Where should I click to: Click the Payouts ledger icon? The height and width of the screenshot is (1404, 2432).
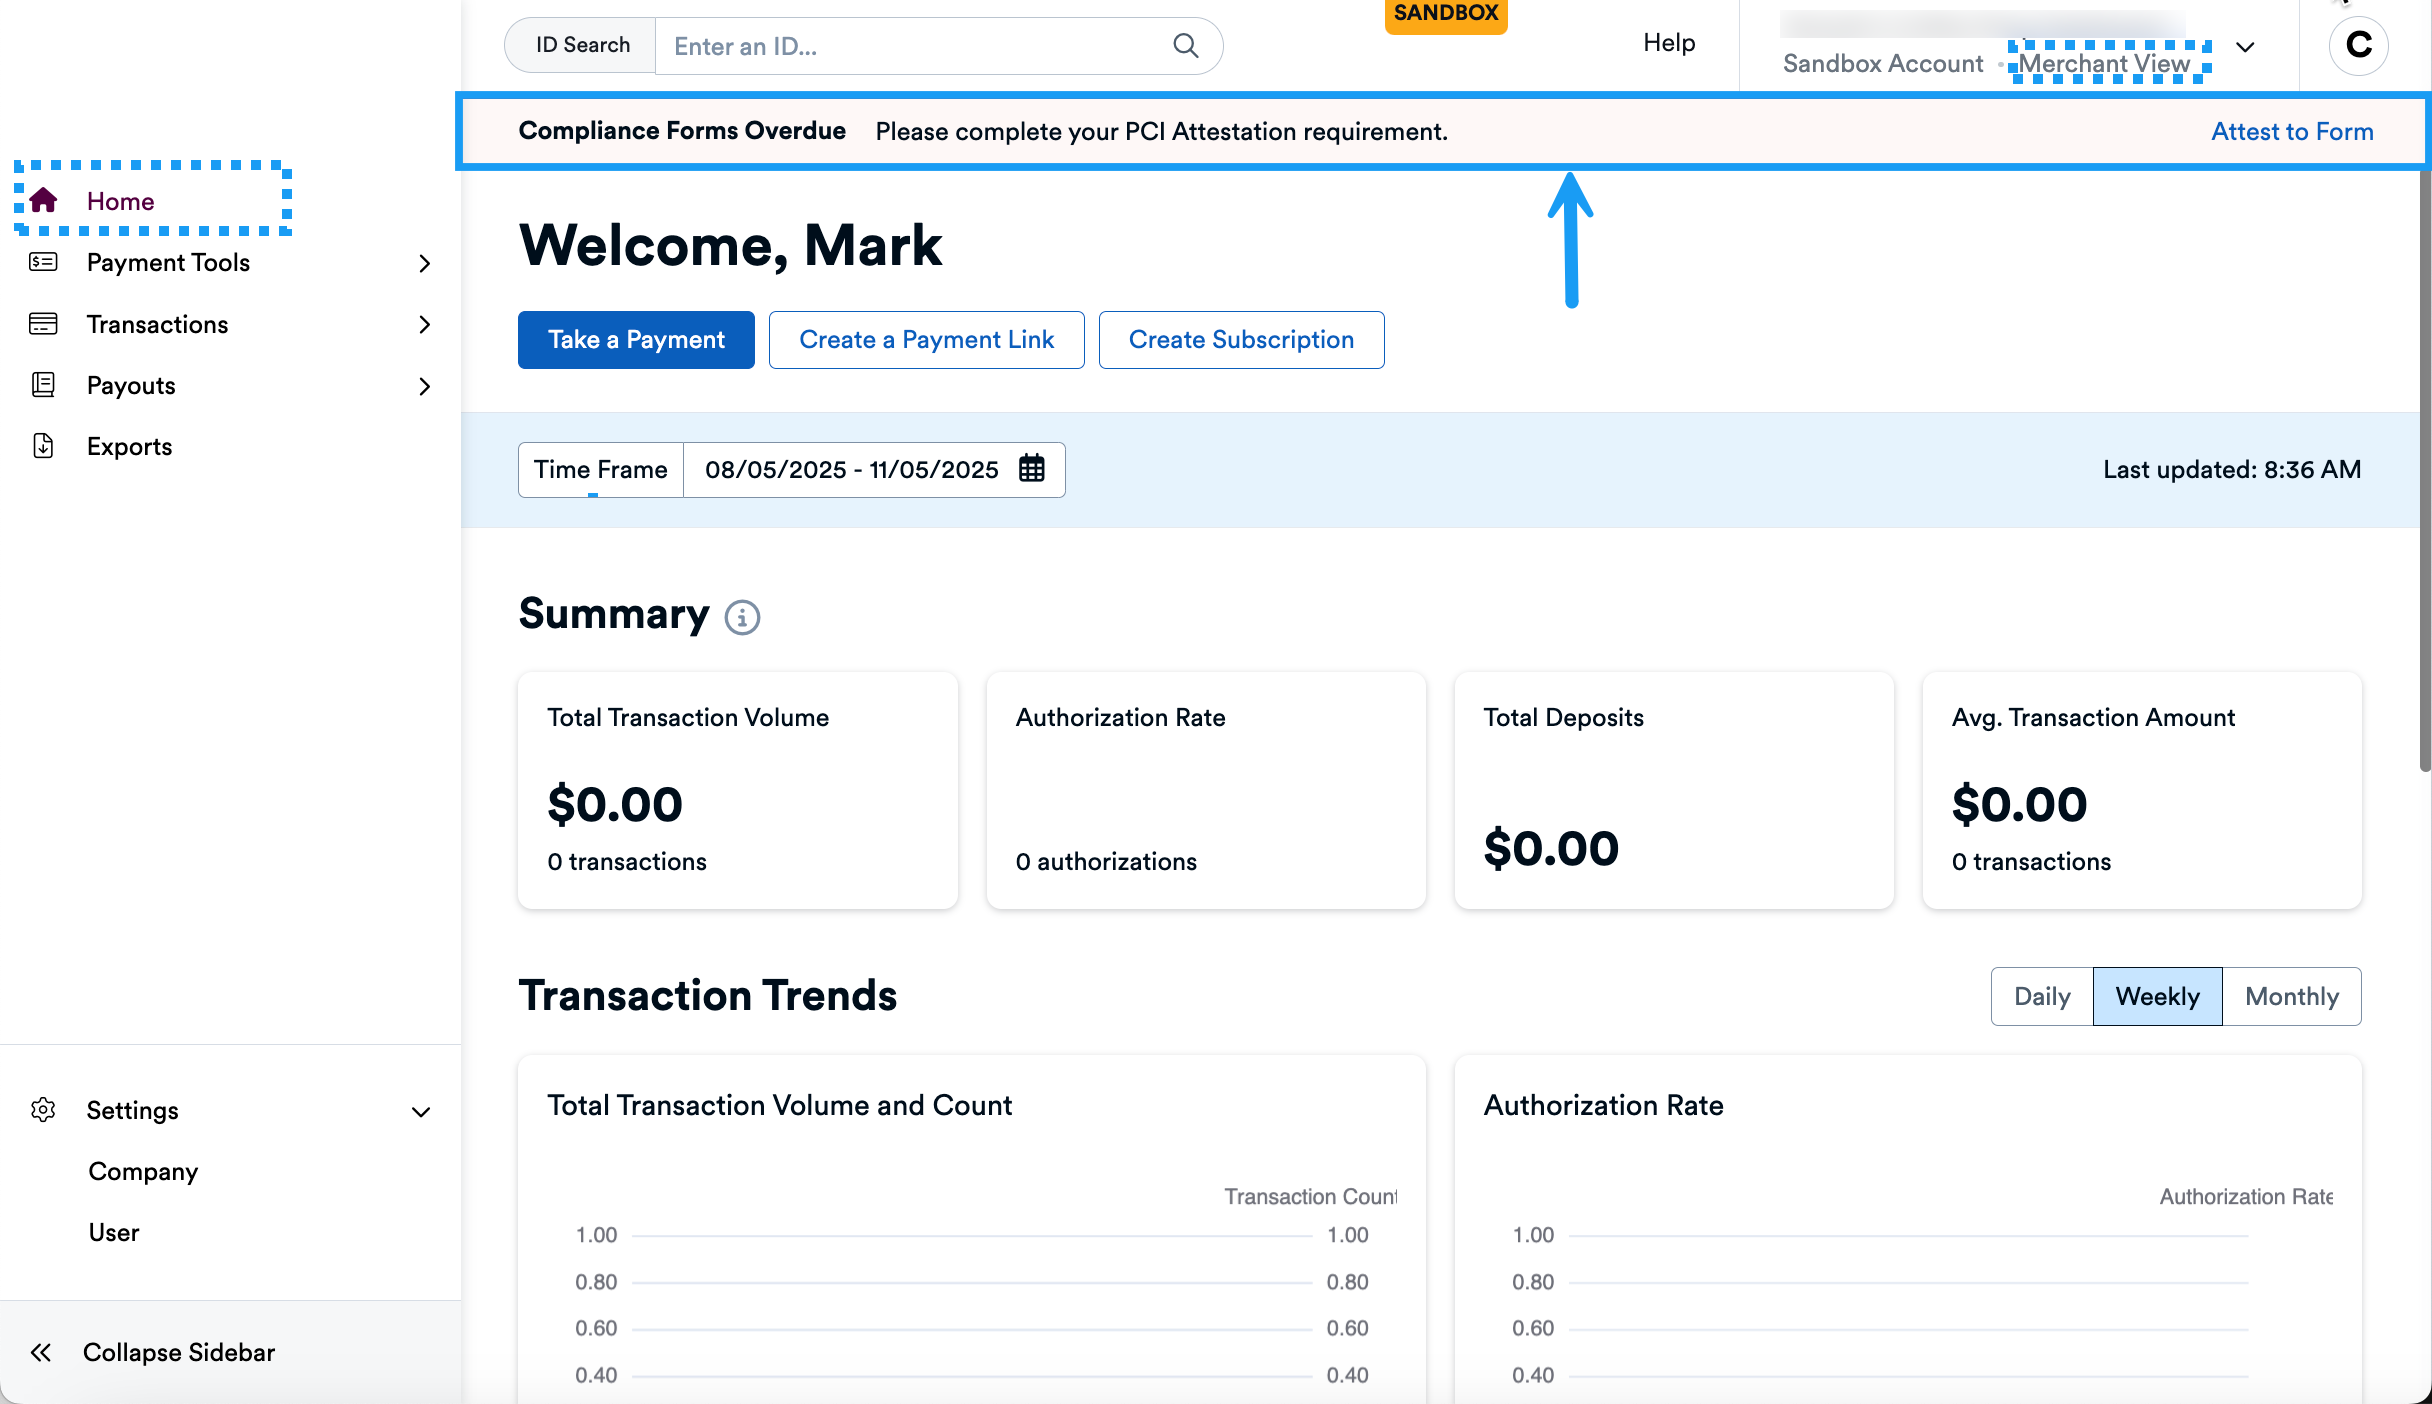(43, 385)
